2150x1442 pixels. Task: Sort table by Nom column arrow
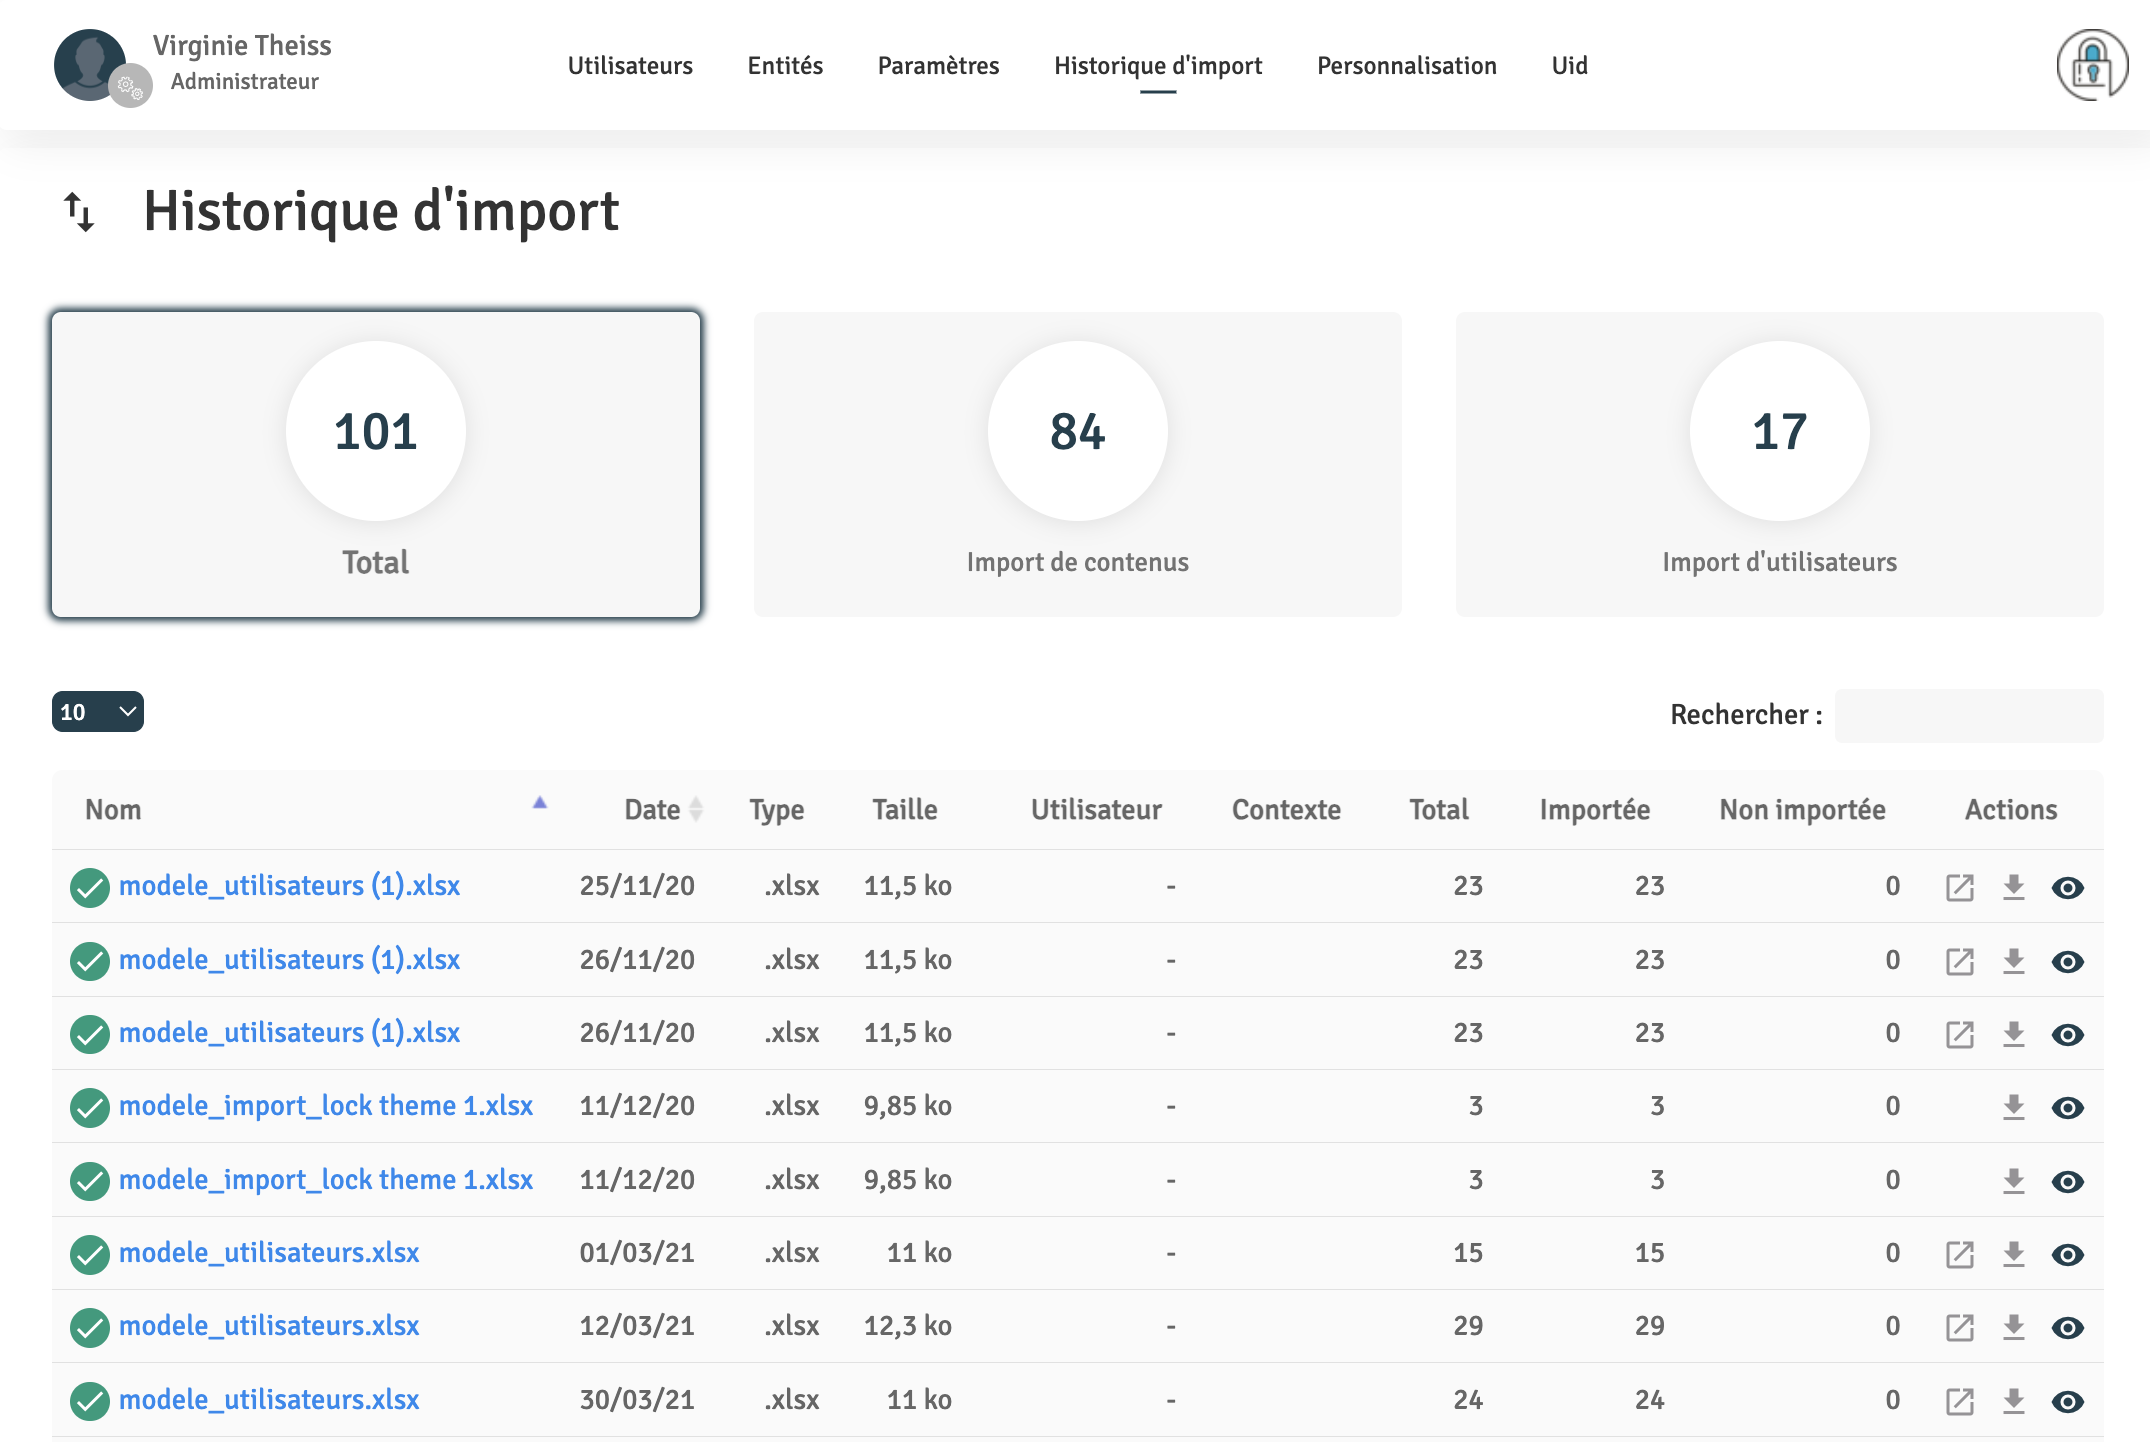(x=540, y=803)
